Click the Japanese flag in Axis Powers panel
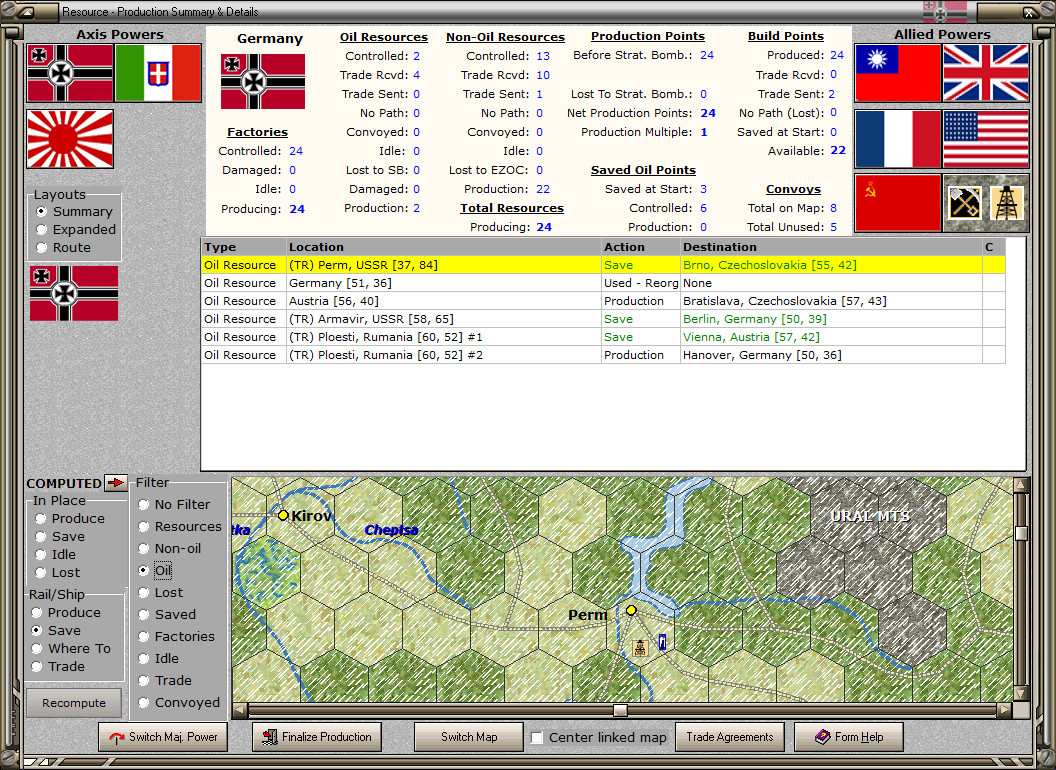The image size is (1056, 770). click(68, 139)
